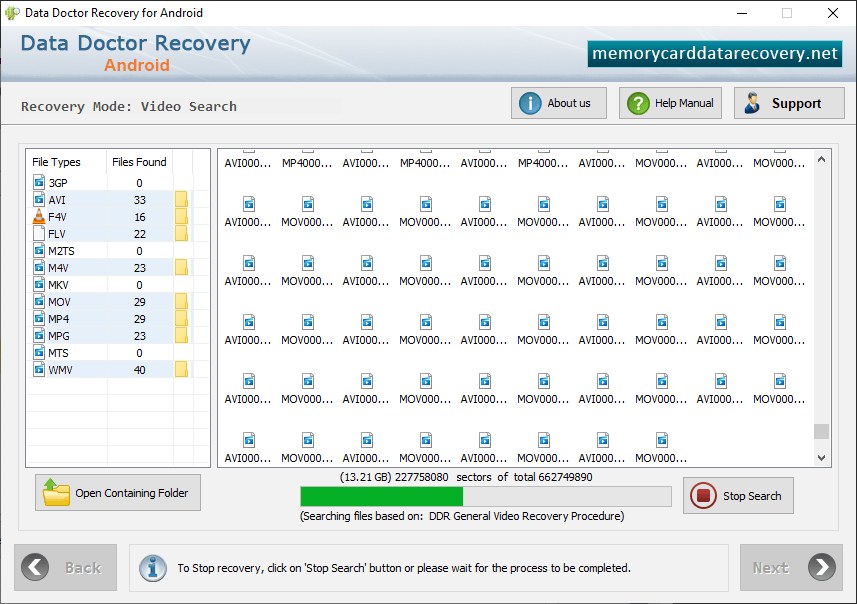Click the AVI file type icon
Viewport: 857px width, 604px height.
pyautogui.click(x=39, y=199)
